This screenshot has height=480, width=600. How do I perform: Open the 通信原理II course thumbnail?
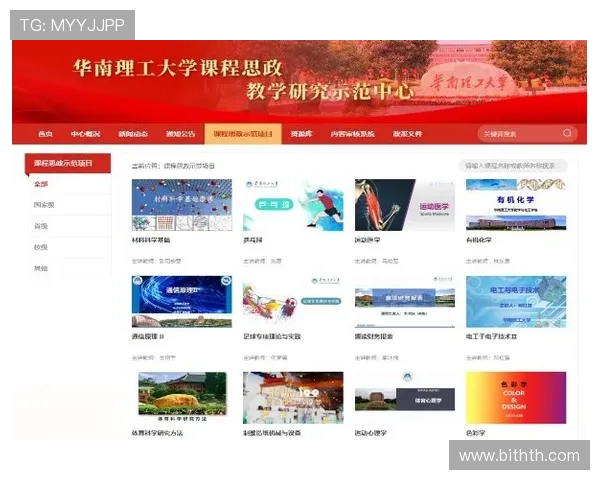[182, 302]
